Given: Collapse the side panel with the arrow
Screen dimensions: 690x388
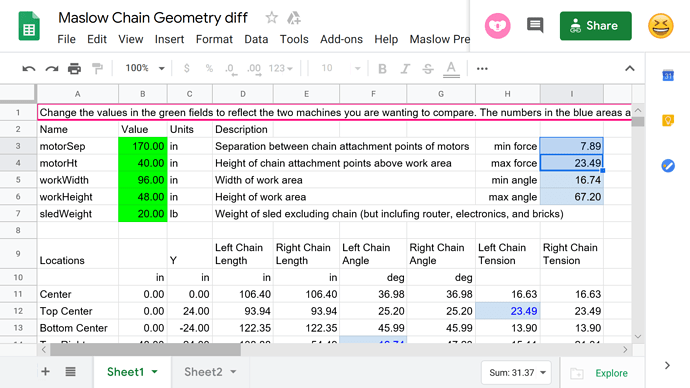Looking at the screenshot, I should tap(667, 365).
